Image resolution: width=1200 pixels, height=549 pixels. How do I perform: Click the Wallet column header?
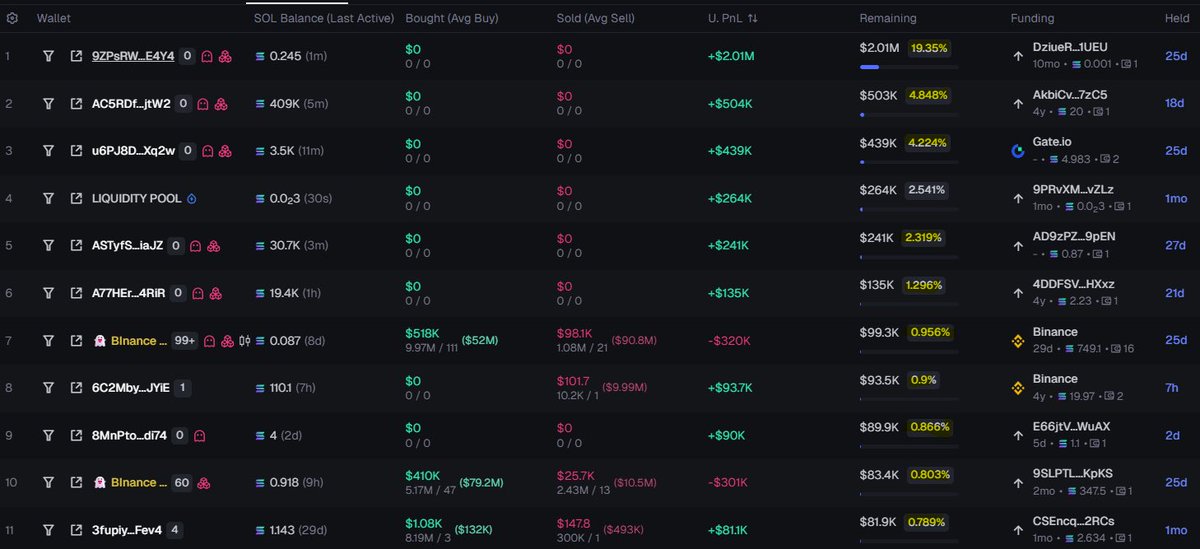[x=54, y=19]
